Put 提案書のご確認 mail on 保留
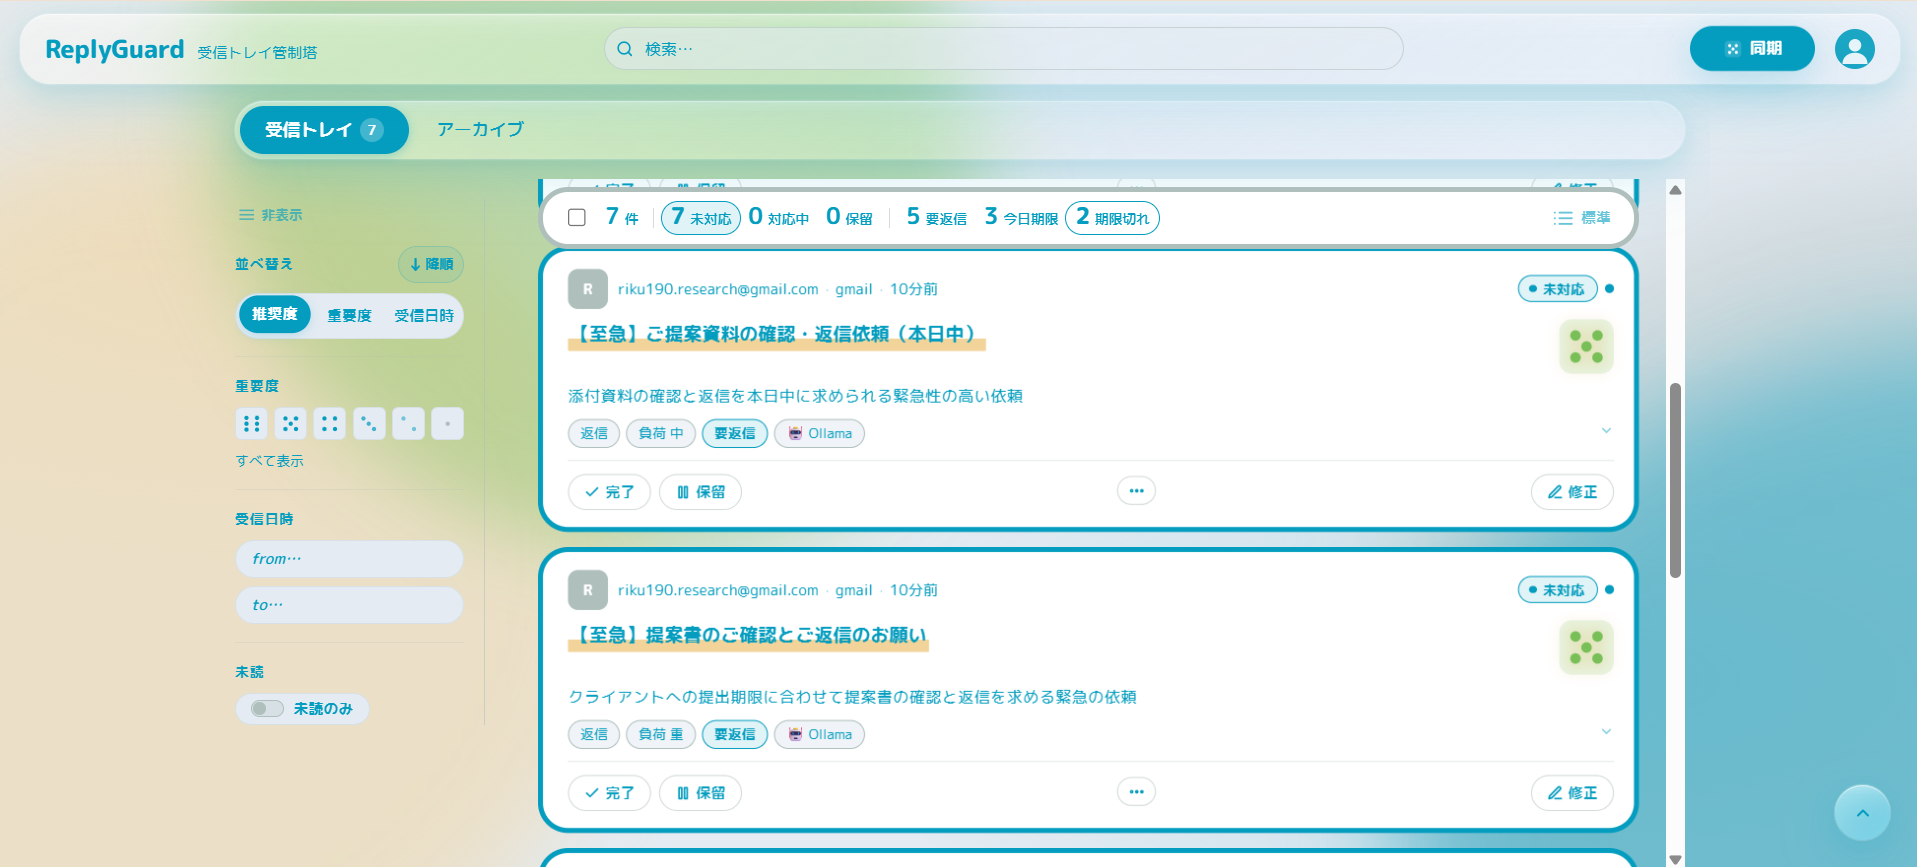1917x867 pixels. coord(700,793)
